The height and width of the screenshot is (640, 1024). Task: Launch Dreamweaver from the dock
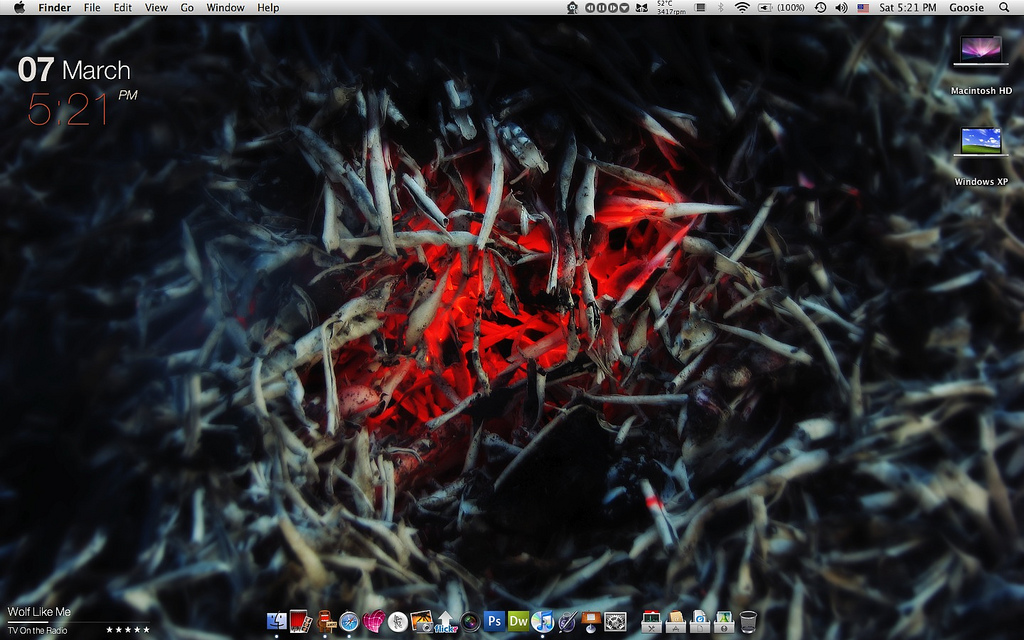pos(519,621)
